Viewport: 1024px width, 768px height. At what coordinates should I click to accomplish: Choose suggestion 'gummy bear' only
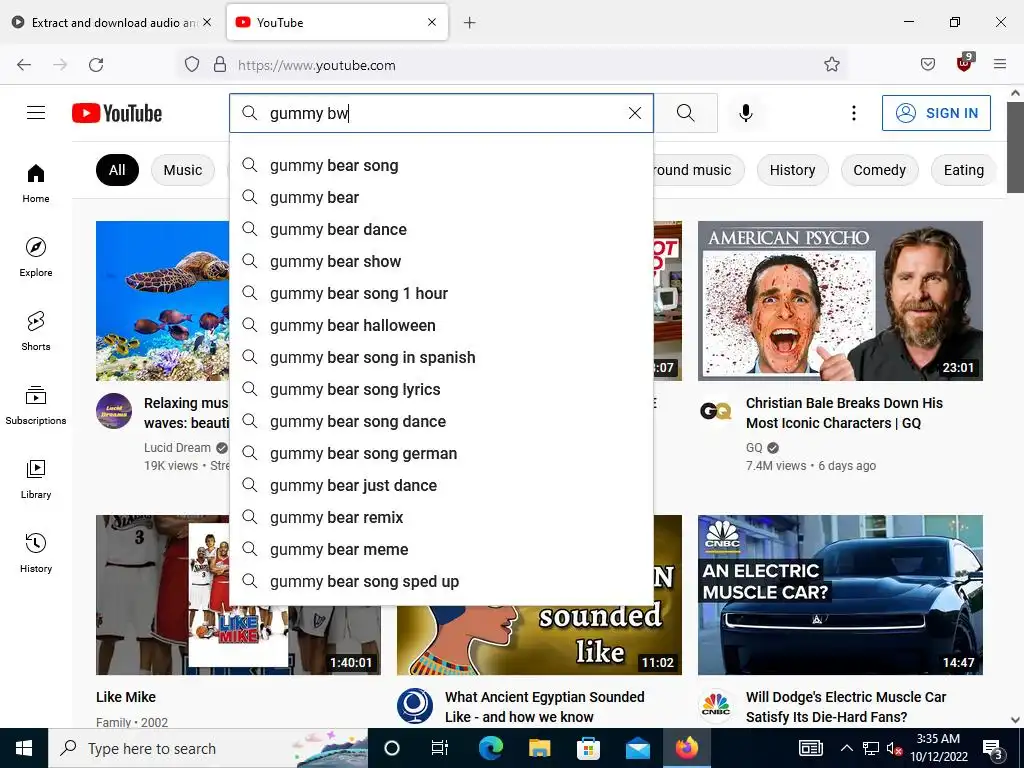tap(441, 197)
